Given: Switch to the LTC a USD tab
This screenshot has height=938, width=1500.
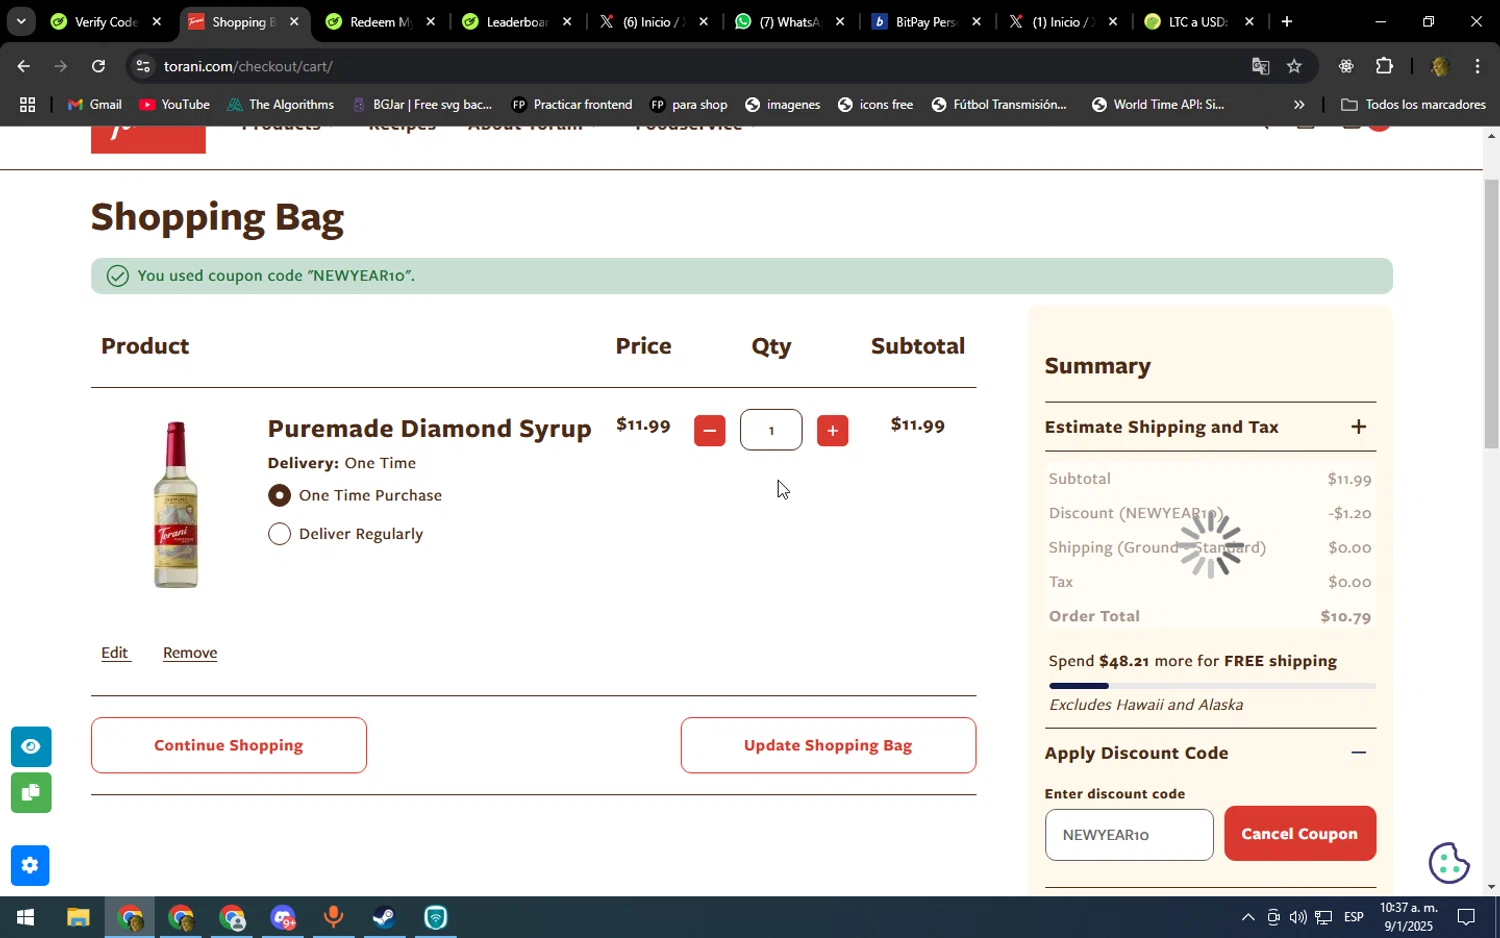Looking at the screenshot, I should point(1198,21).
